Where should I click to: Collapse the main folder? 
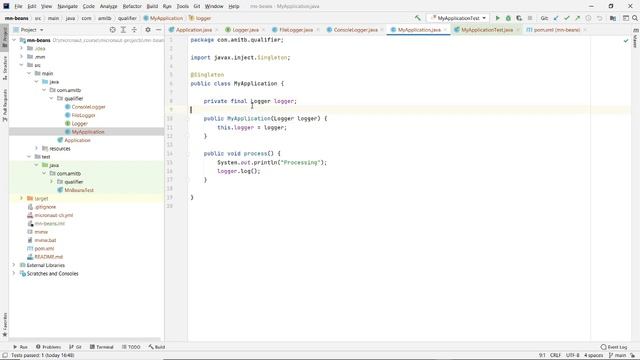click(x=29, y=73)
